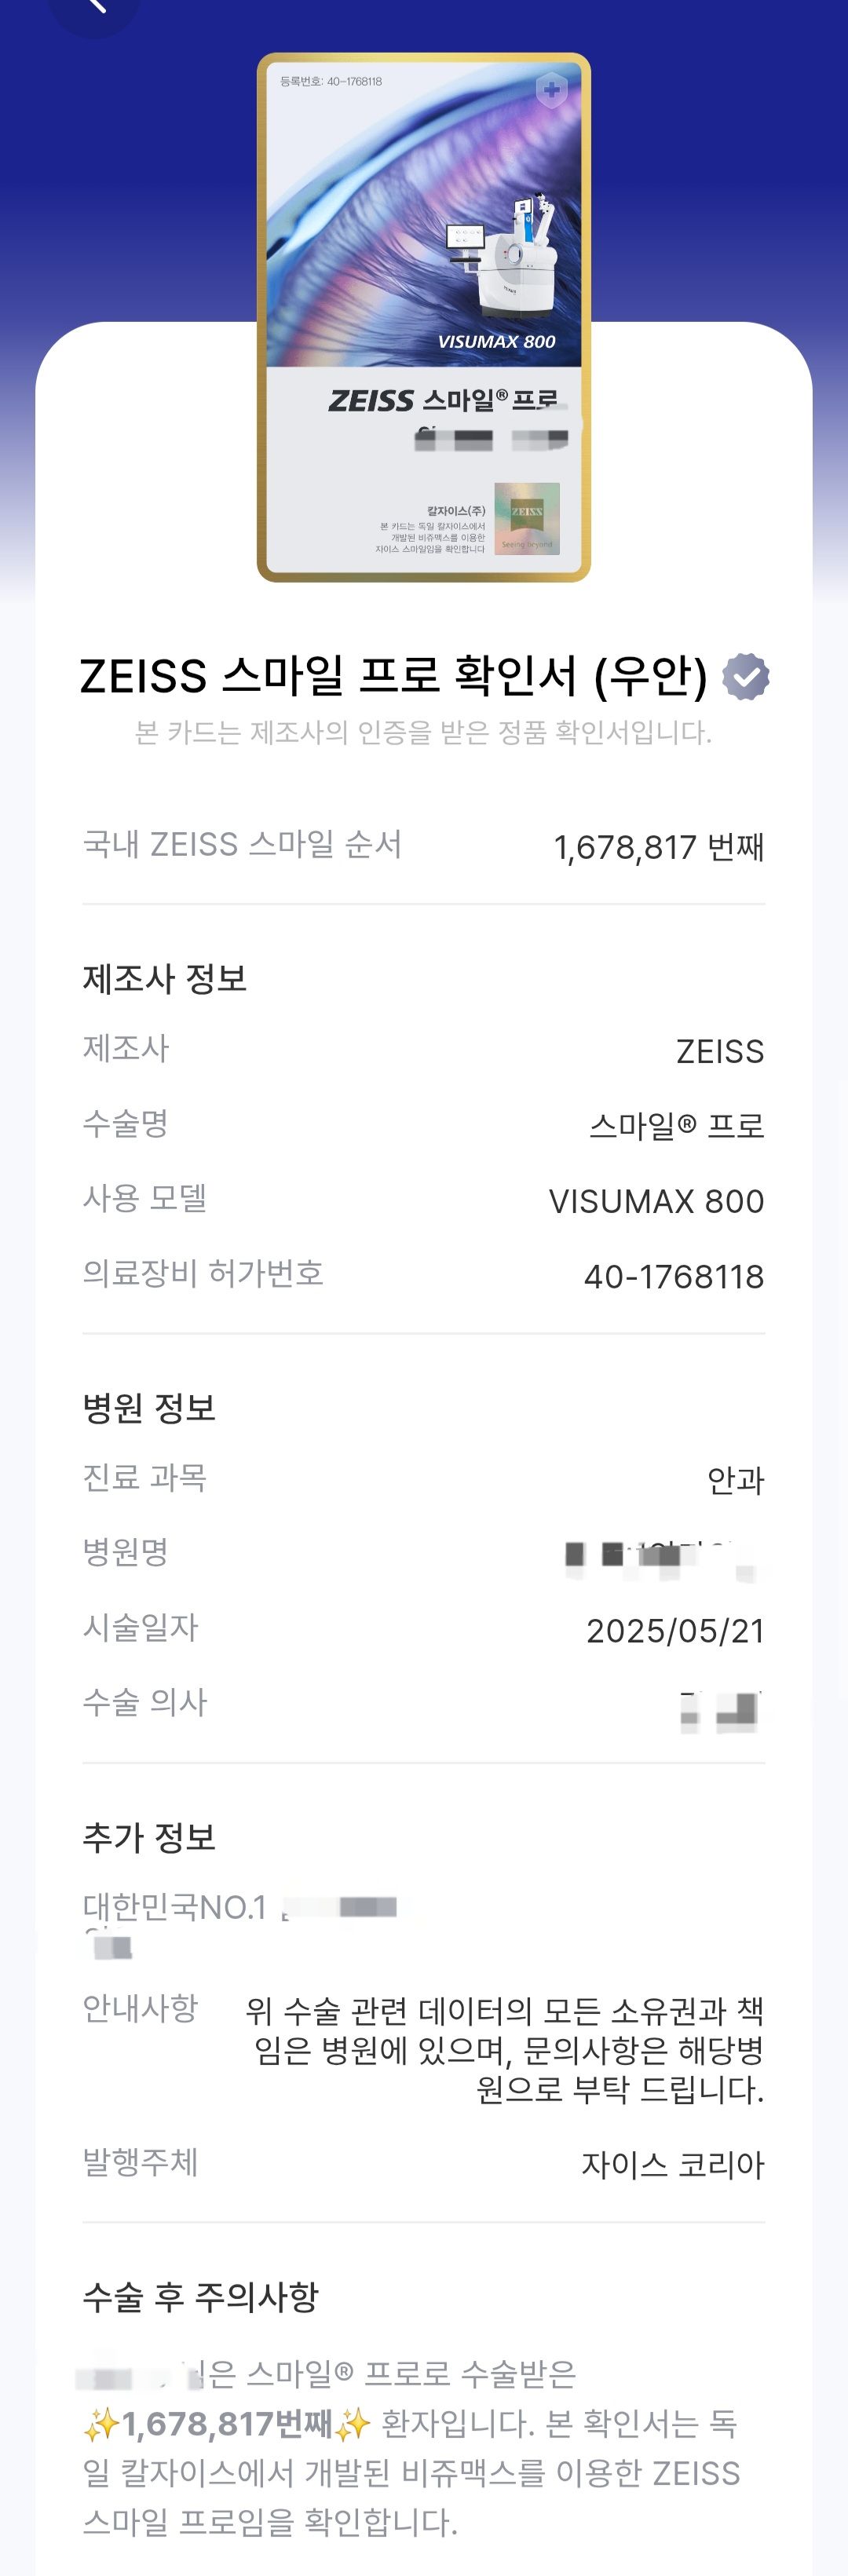
Task: Tap the shield plus icon on card
Action: (551, 91)
